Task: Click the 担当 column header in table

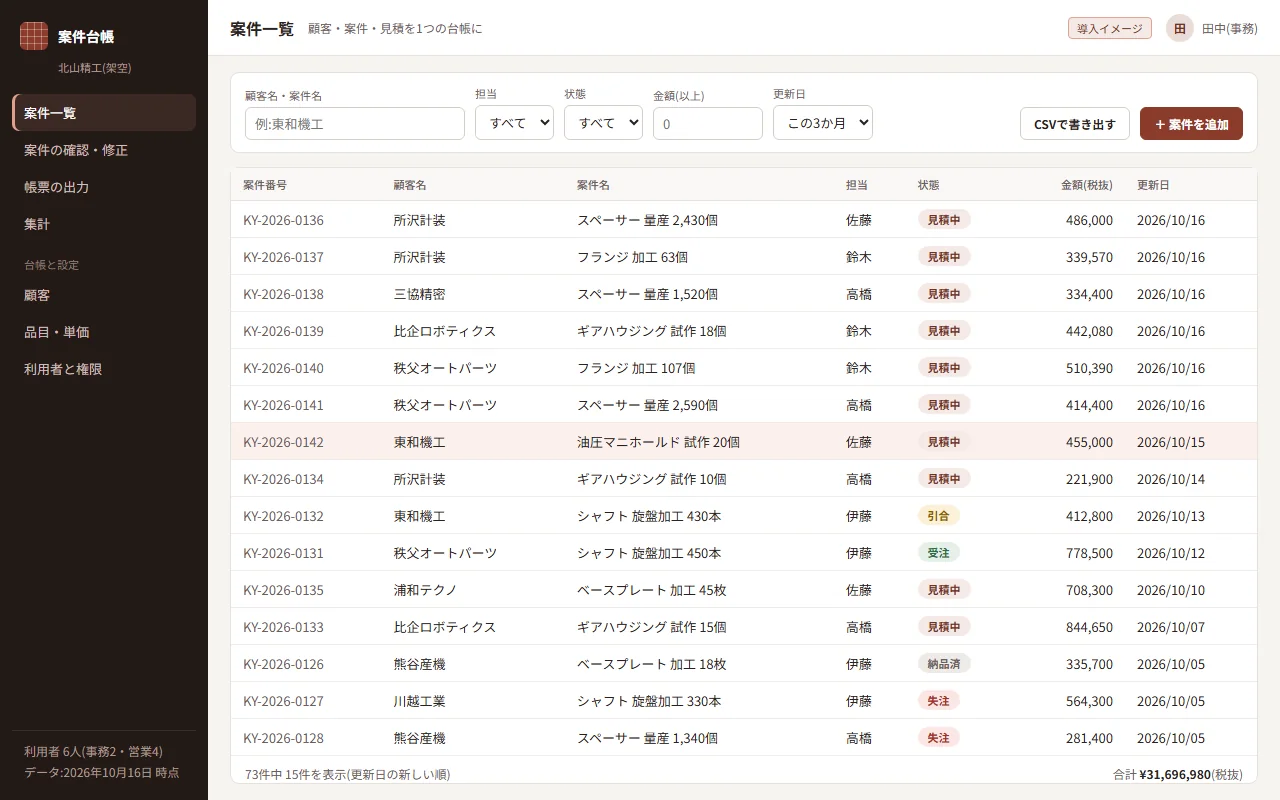Action: pos(857,185)
